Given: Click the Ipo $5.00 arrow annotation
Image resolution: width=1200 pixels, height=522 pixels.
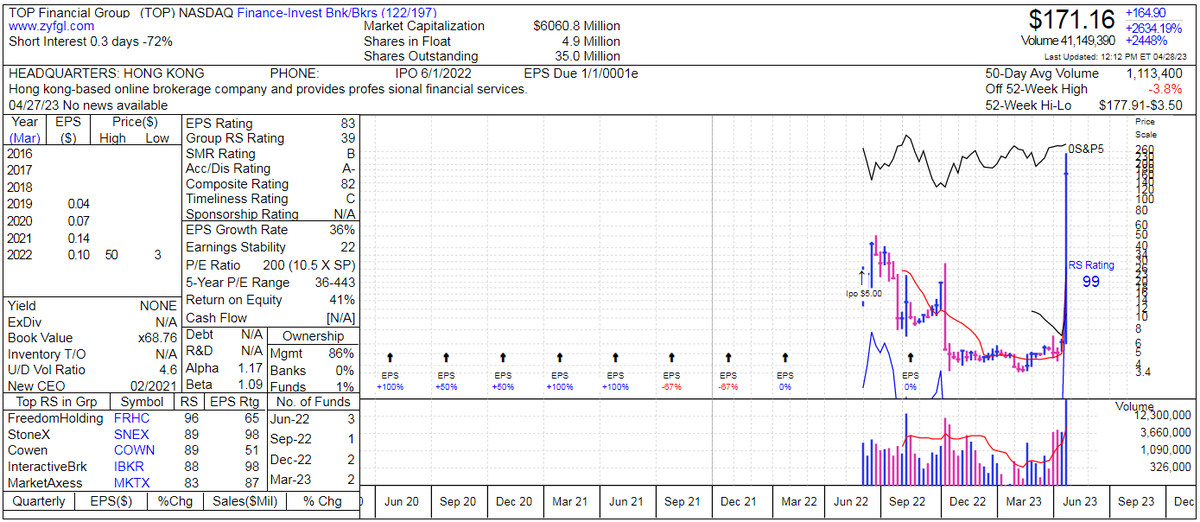Looking at the screenshot, I should (x=861, y=282).
